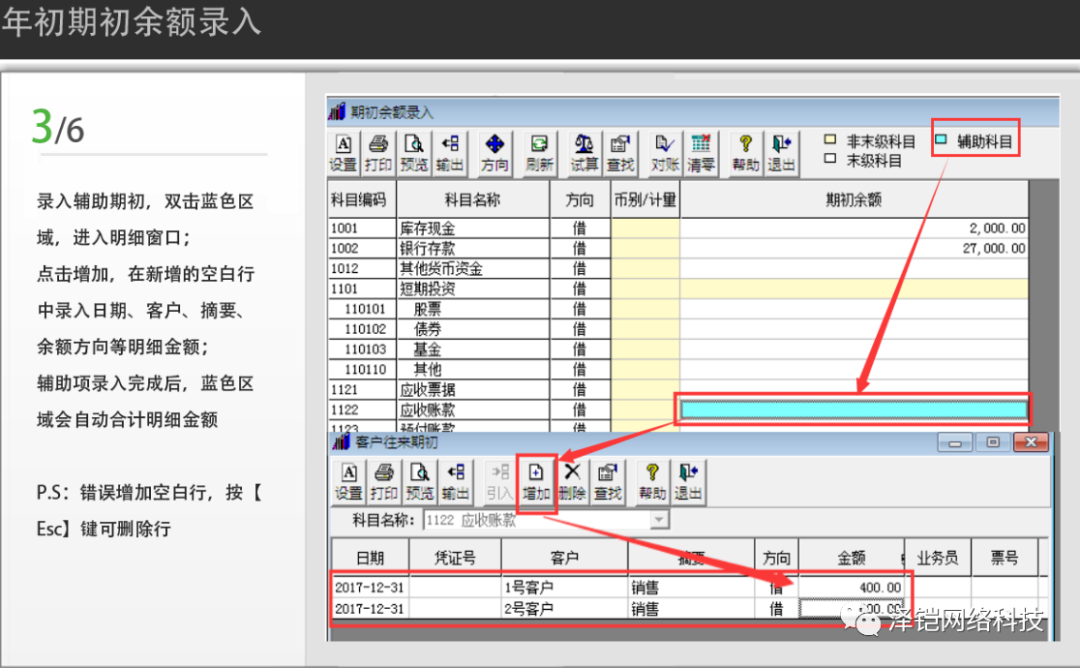Click 清零 clear-to-zero icon
The image size is (1080, 668).
(700, 153)
